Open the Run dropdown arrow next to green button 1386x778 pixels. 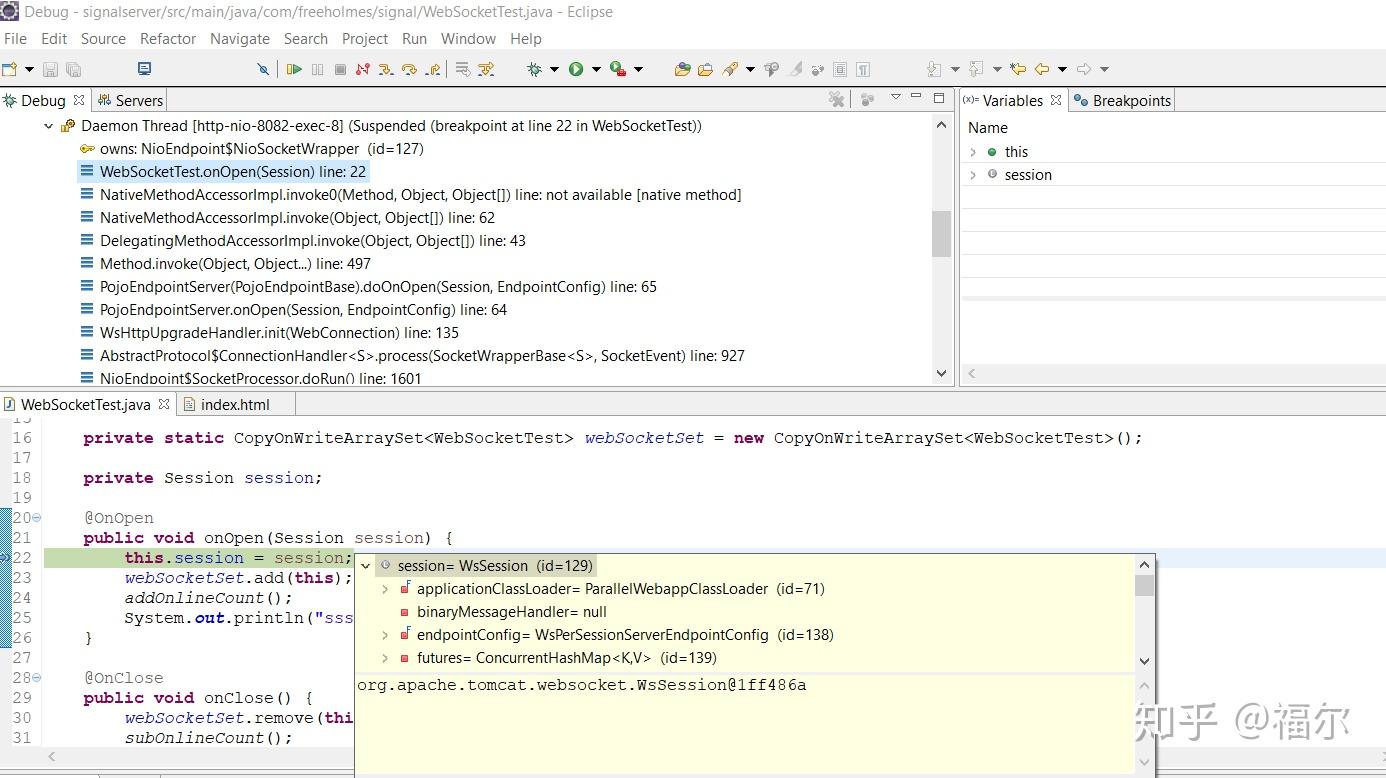596,69
